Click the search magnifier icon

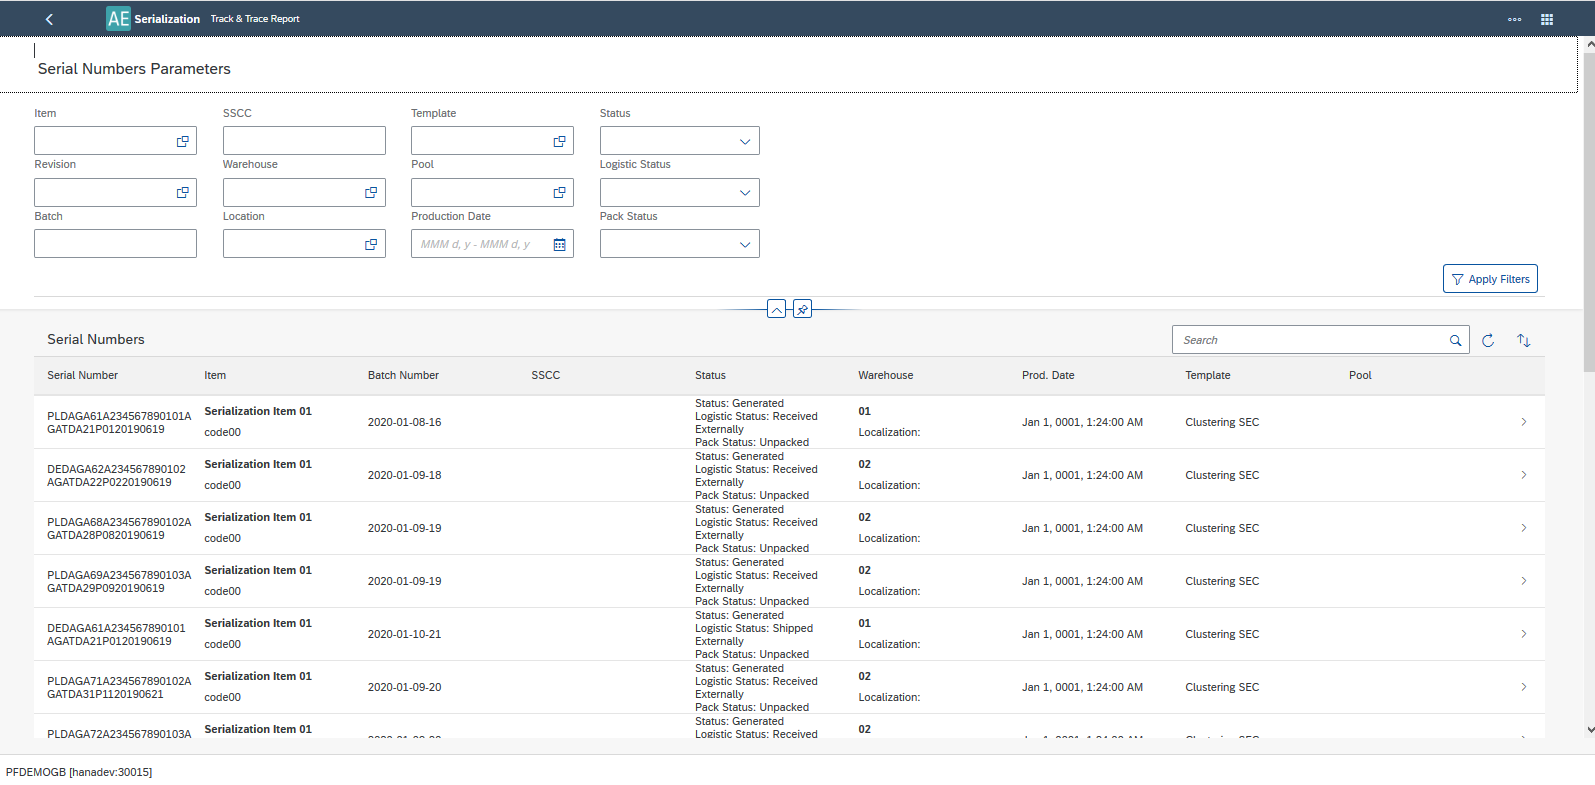point(1455,340)
